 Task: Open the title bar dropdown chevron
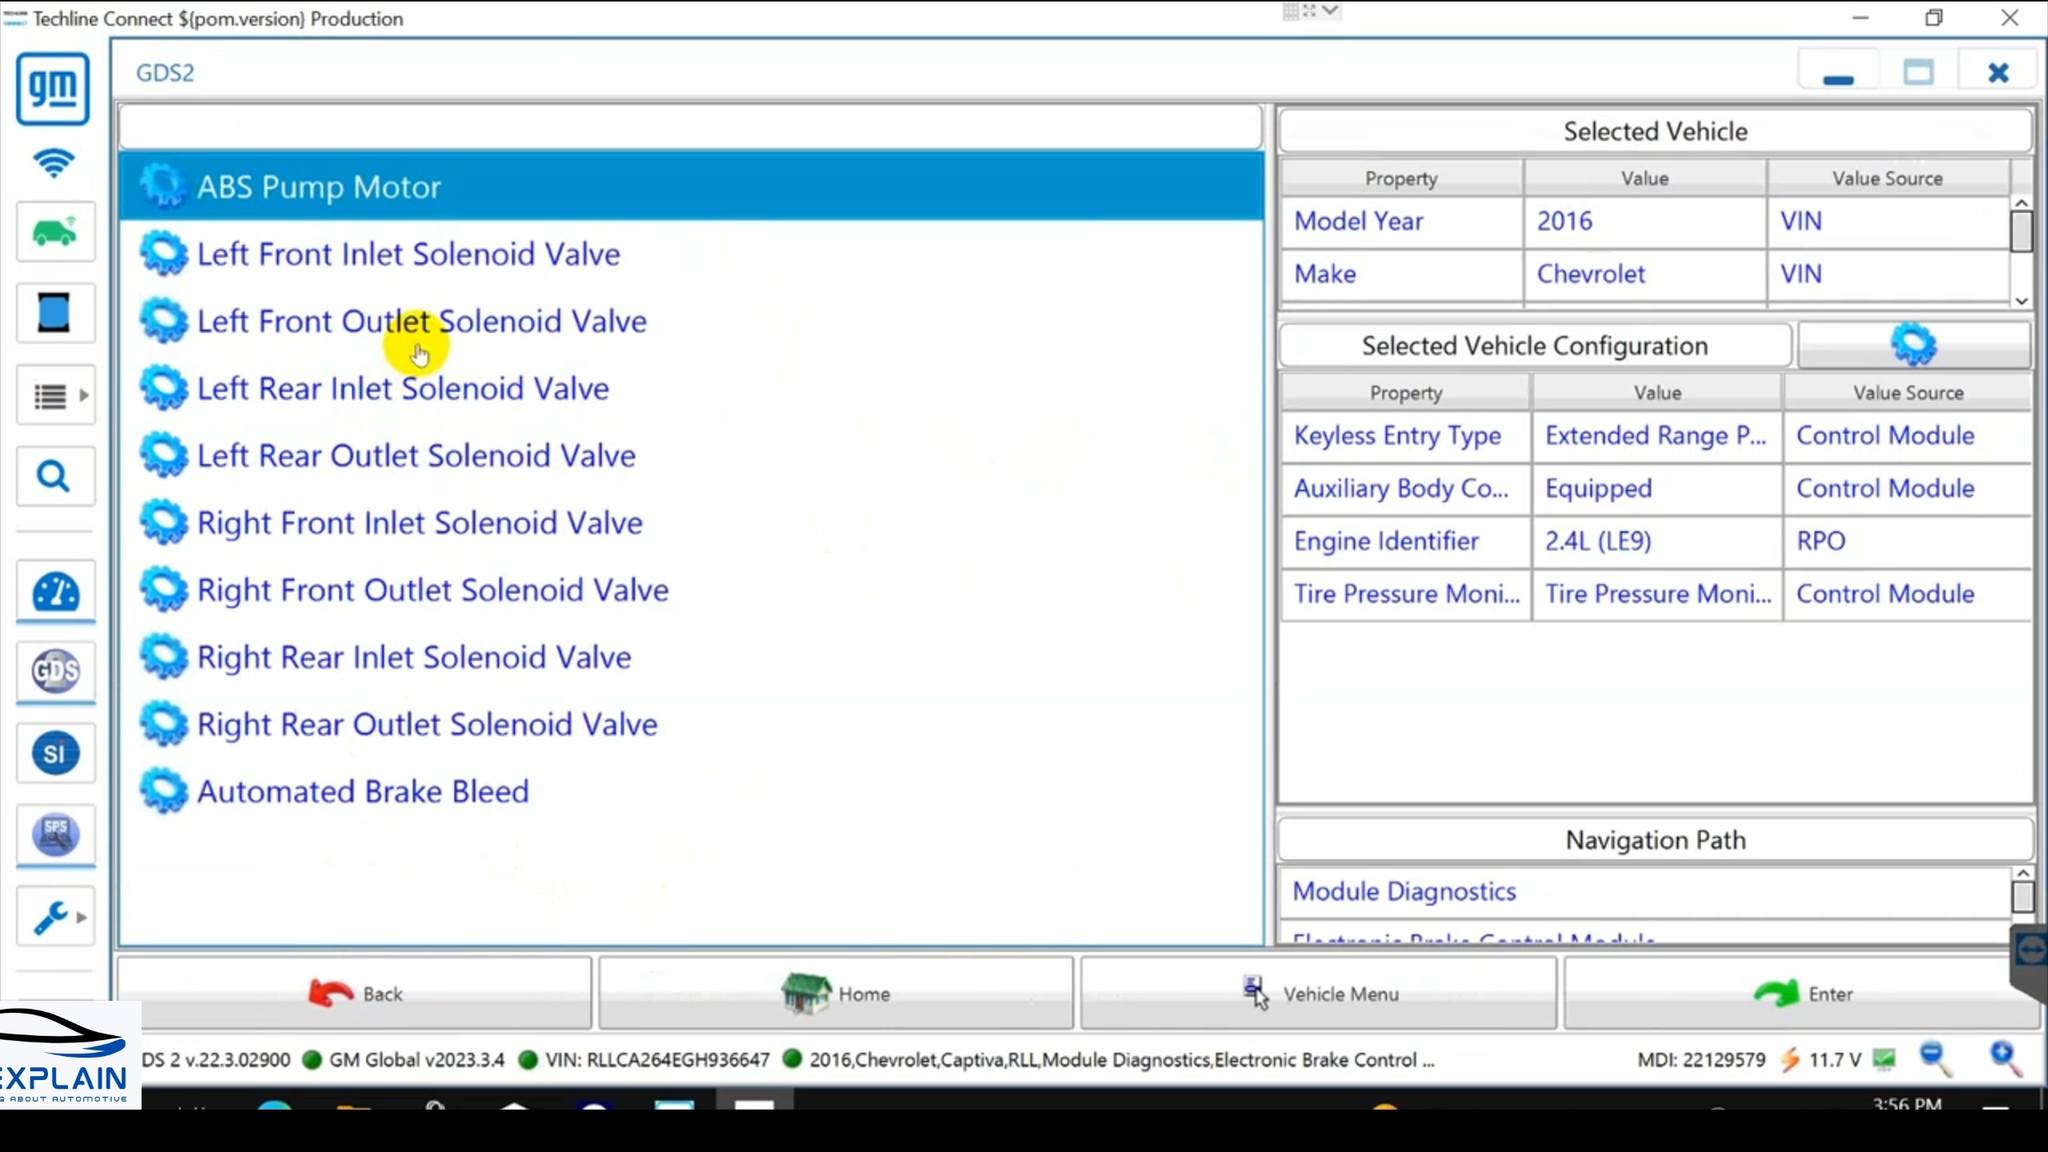1329,11
